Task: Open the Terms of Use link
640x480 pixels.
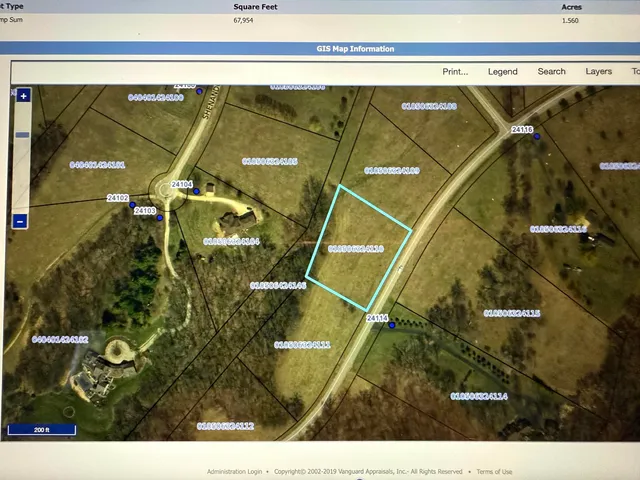Action: pos(494,472)
